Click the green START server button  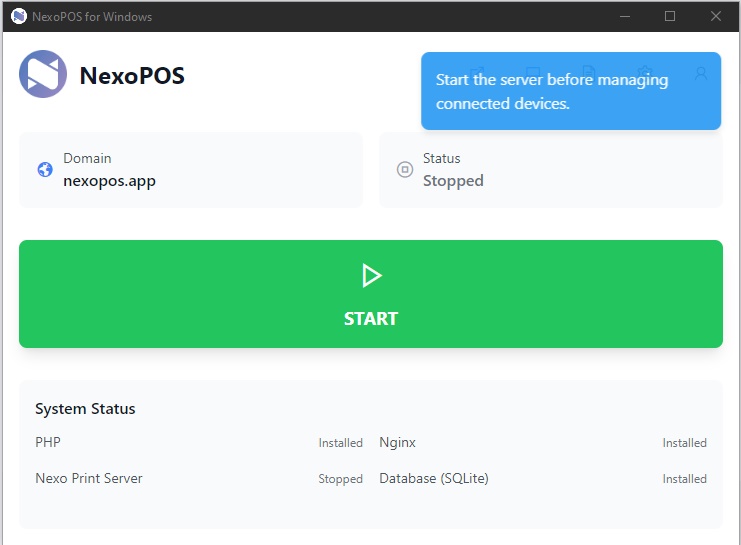click(370, 294)
